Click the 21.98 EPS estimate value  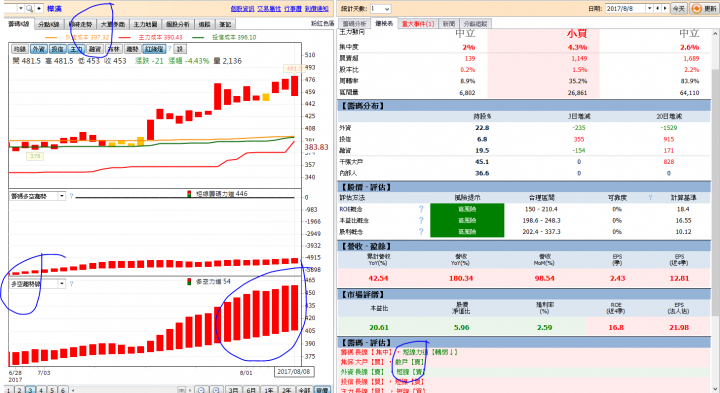click(x=679, y=327)
